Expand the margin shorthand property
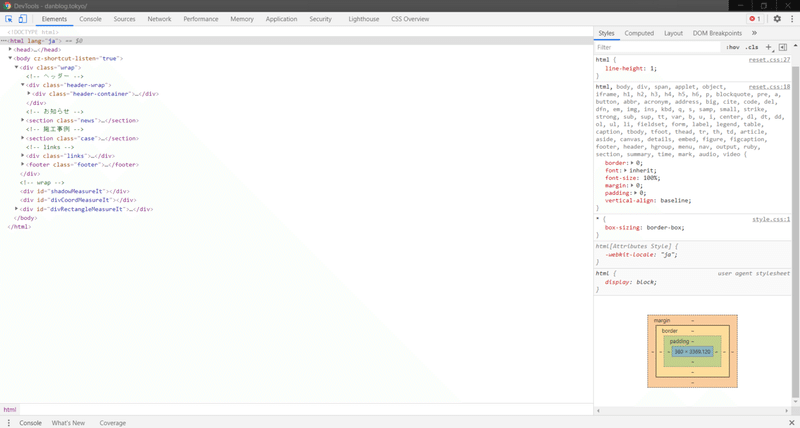The height and width of the screenshot is (428, 800). (x=632, y=186)
